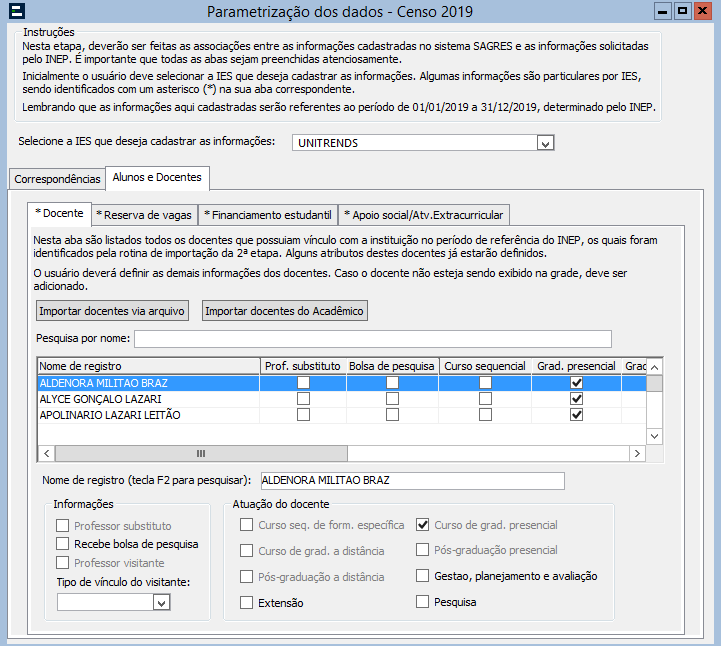
Task: Enable Recebe bolsa de pesquisa checkbox
Action: (x=64, y=544)
